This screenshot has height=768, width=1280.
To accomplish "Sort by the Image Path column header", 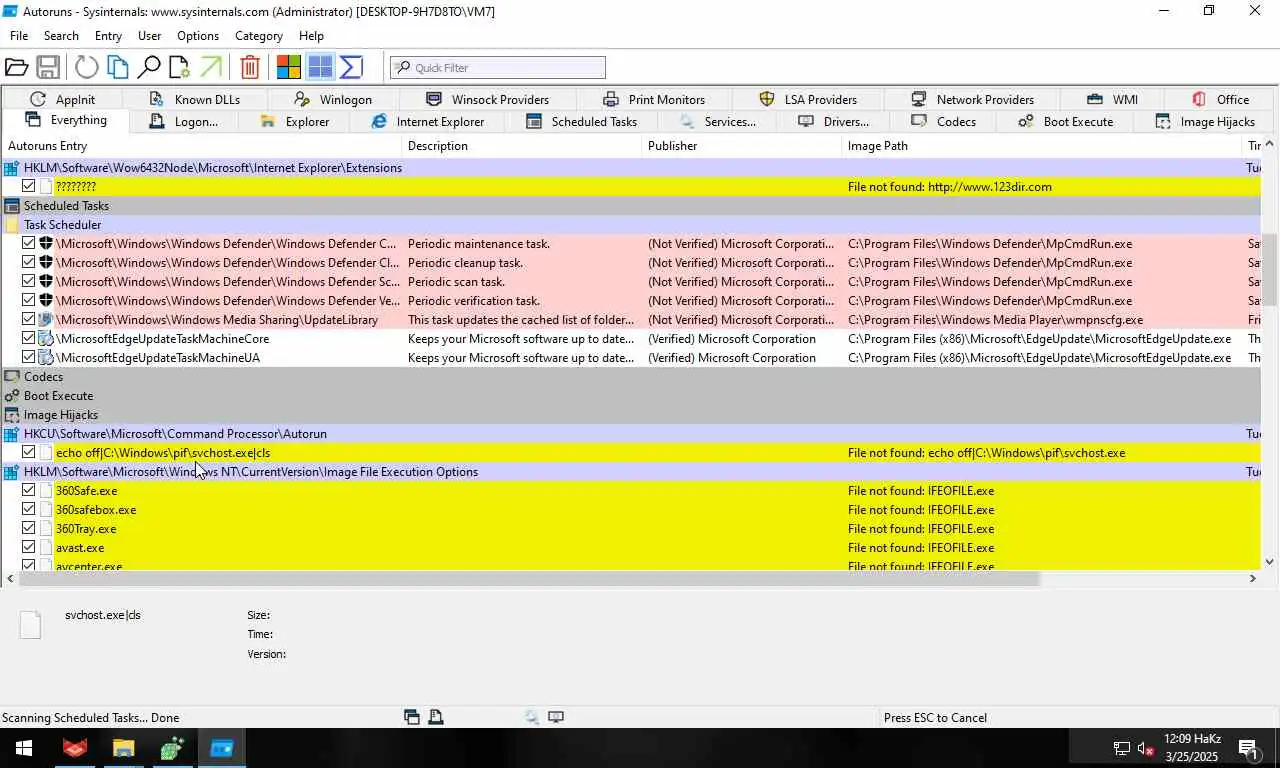I will [1042, 146].
